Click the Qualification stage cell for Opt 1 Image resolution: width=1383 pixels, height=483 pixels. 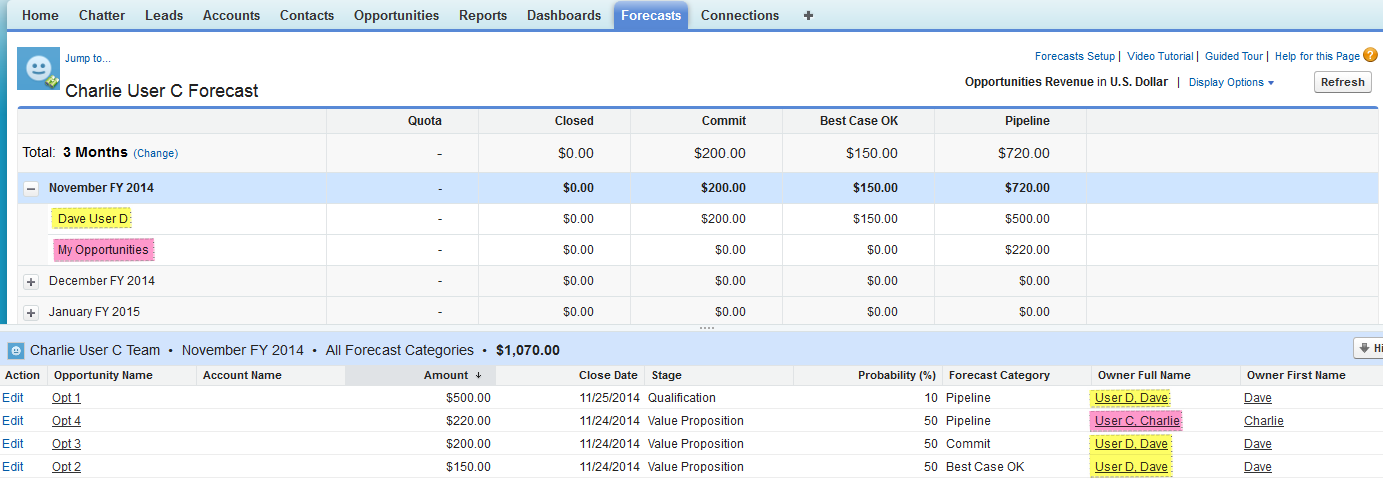(683, 398)
